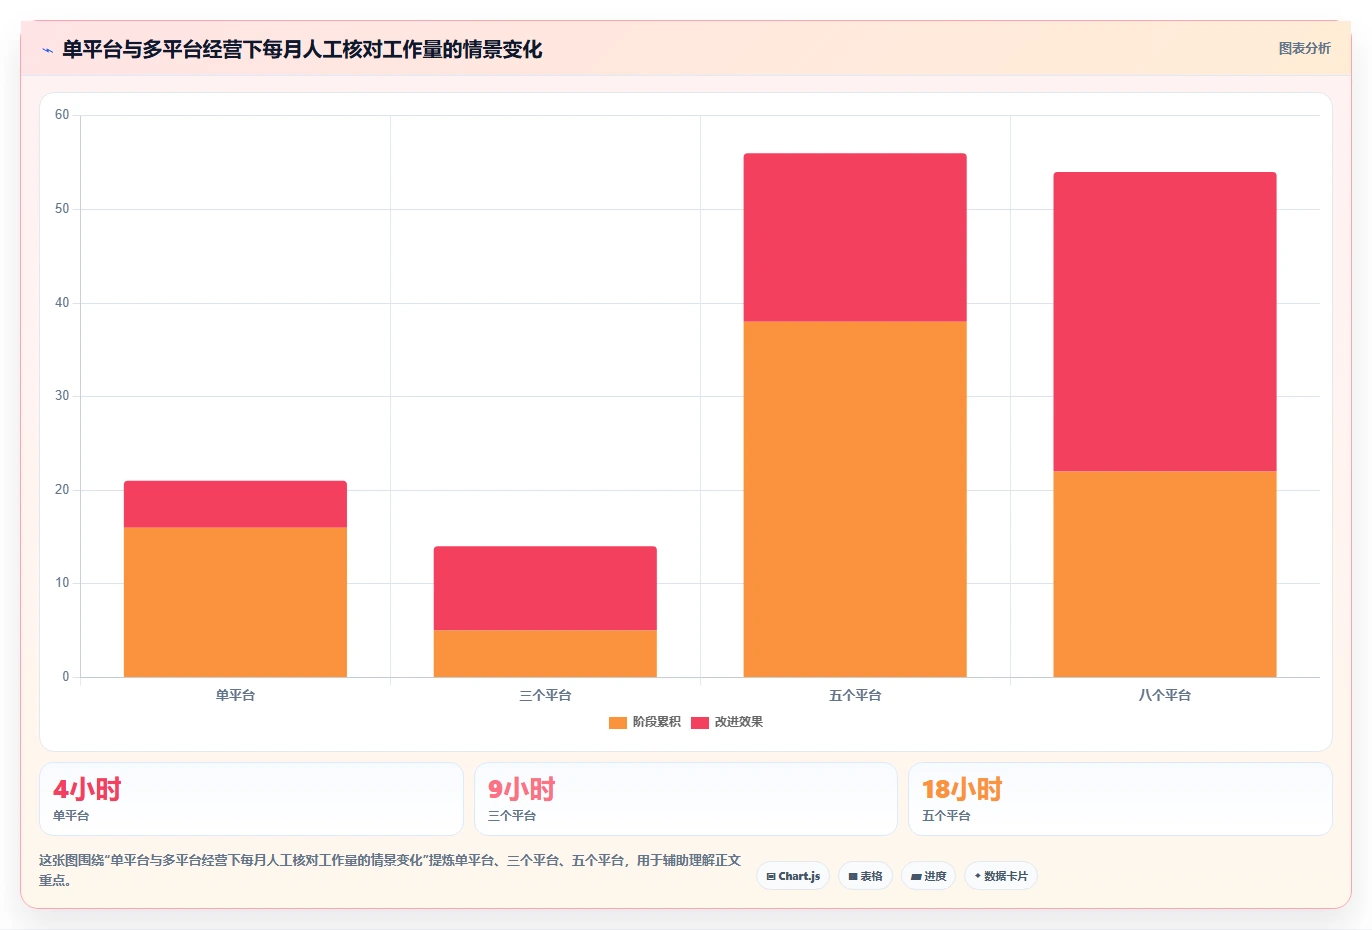Click the Chart.js tag
The image size is (1372, 930).
[x=793, y=876]
